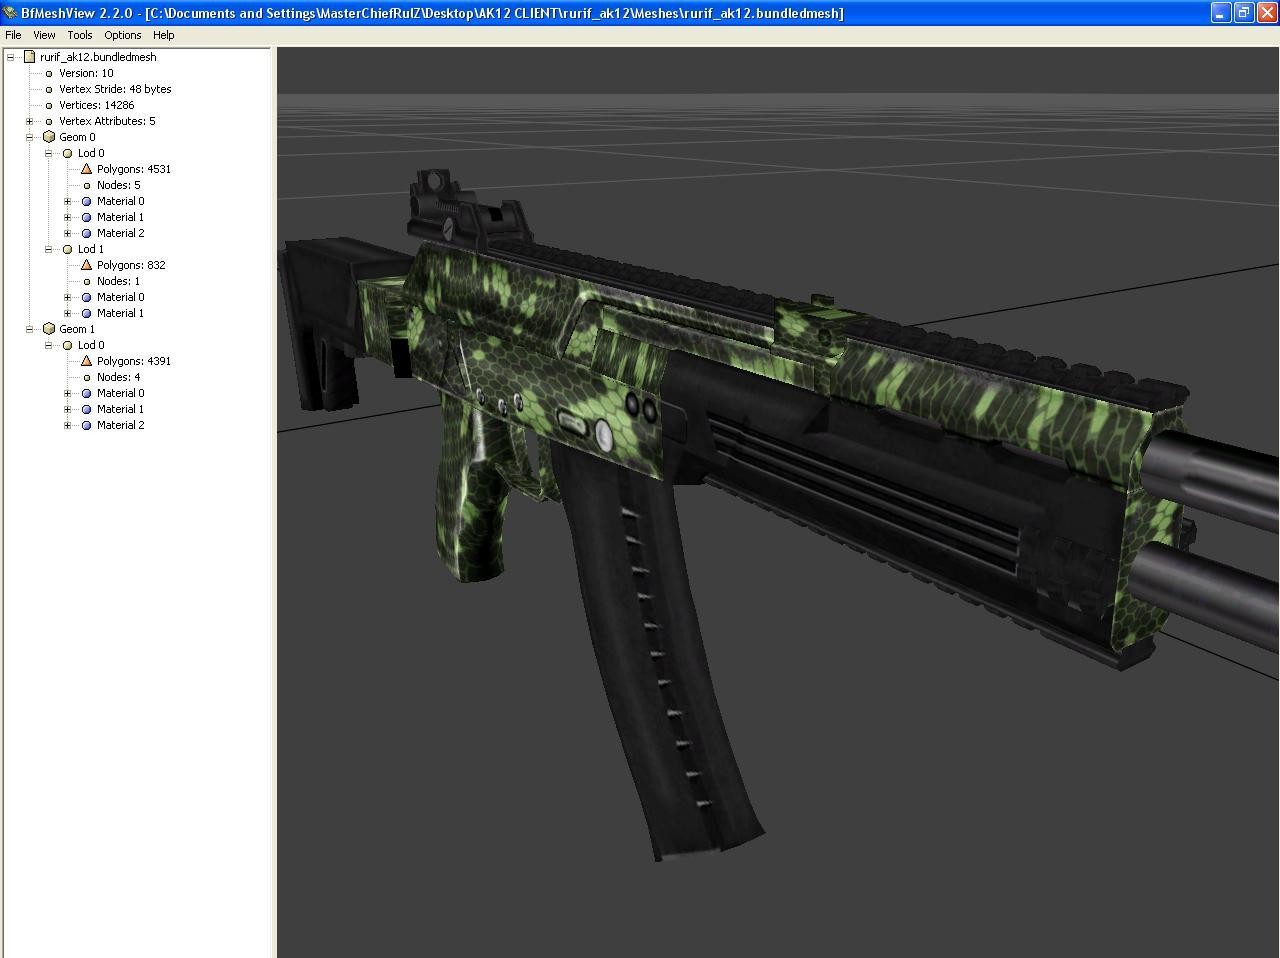Image resolution: width=1280 pixels, height=958 pixels.
Task: Collapse Lod 0 under Geom 0
Action: tap(47, 153)
